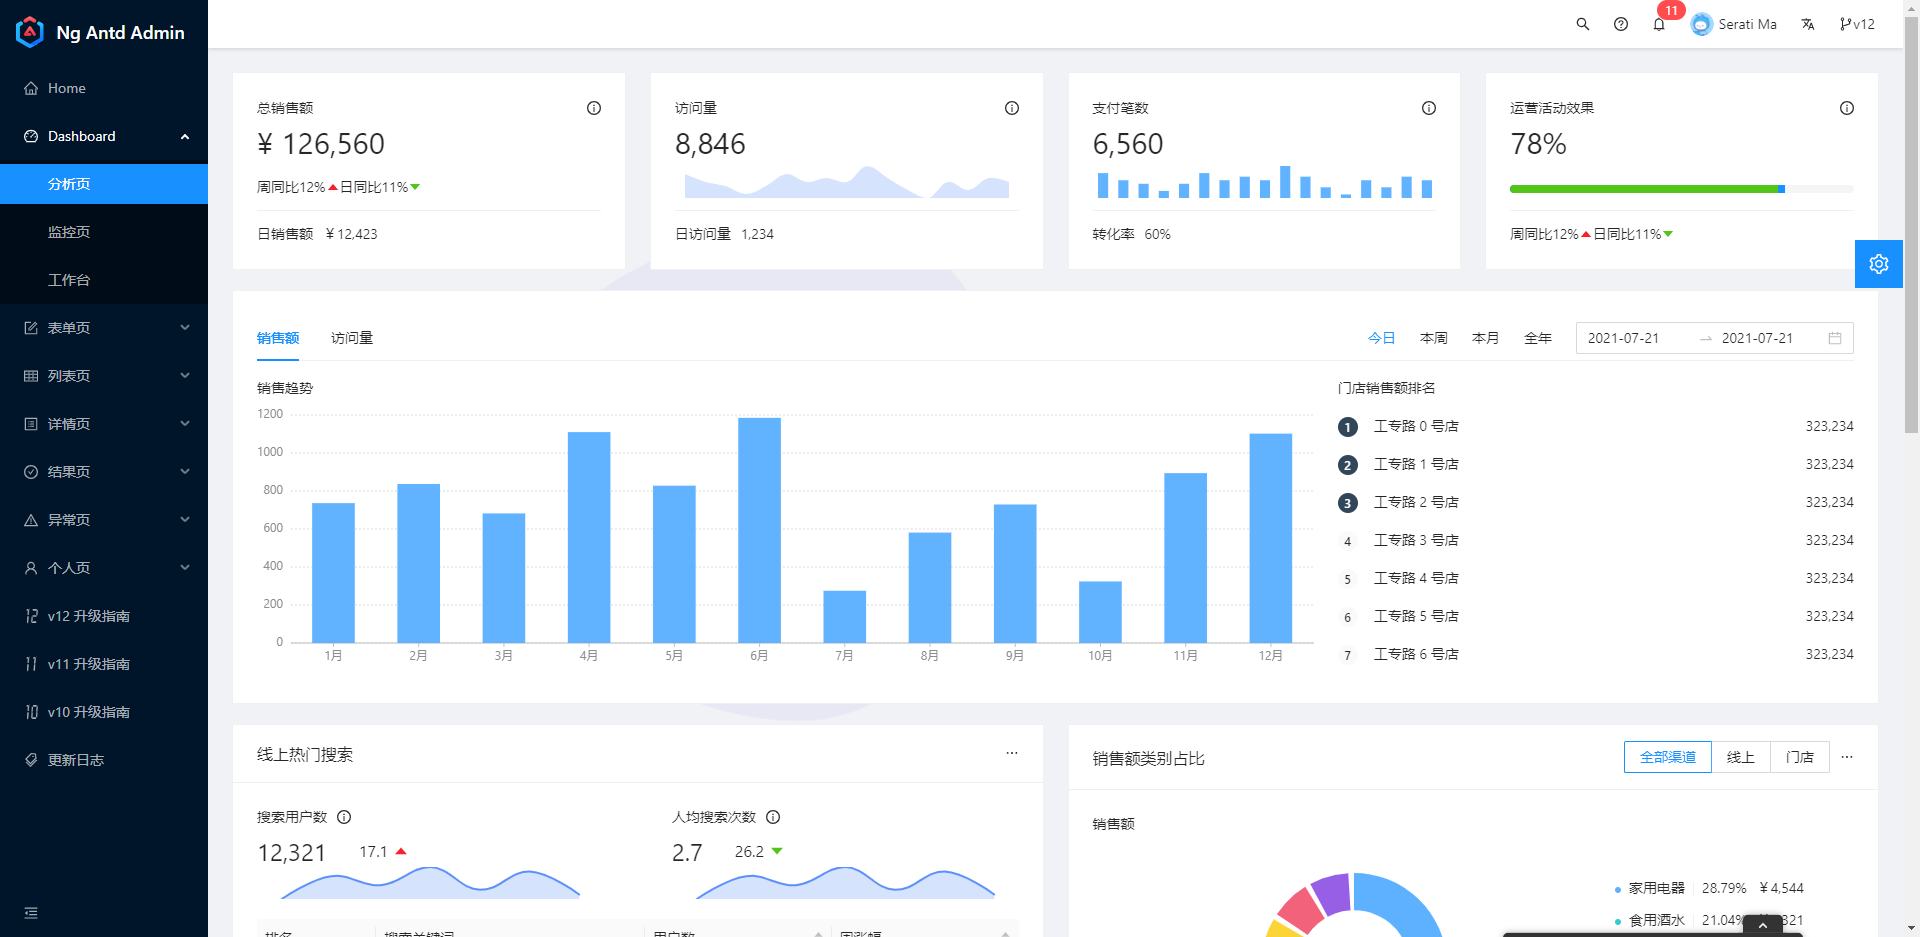Click info icon on 访问量 card
Viewport: 1920px width, 937px height.
(x=1012, y=108)
